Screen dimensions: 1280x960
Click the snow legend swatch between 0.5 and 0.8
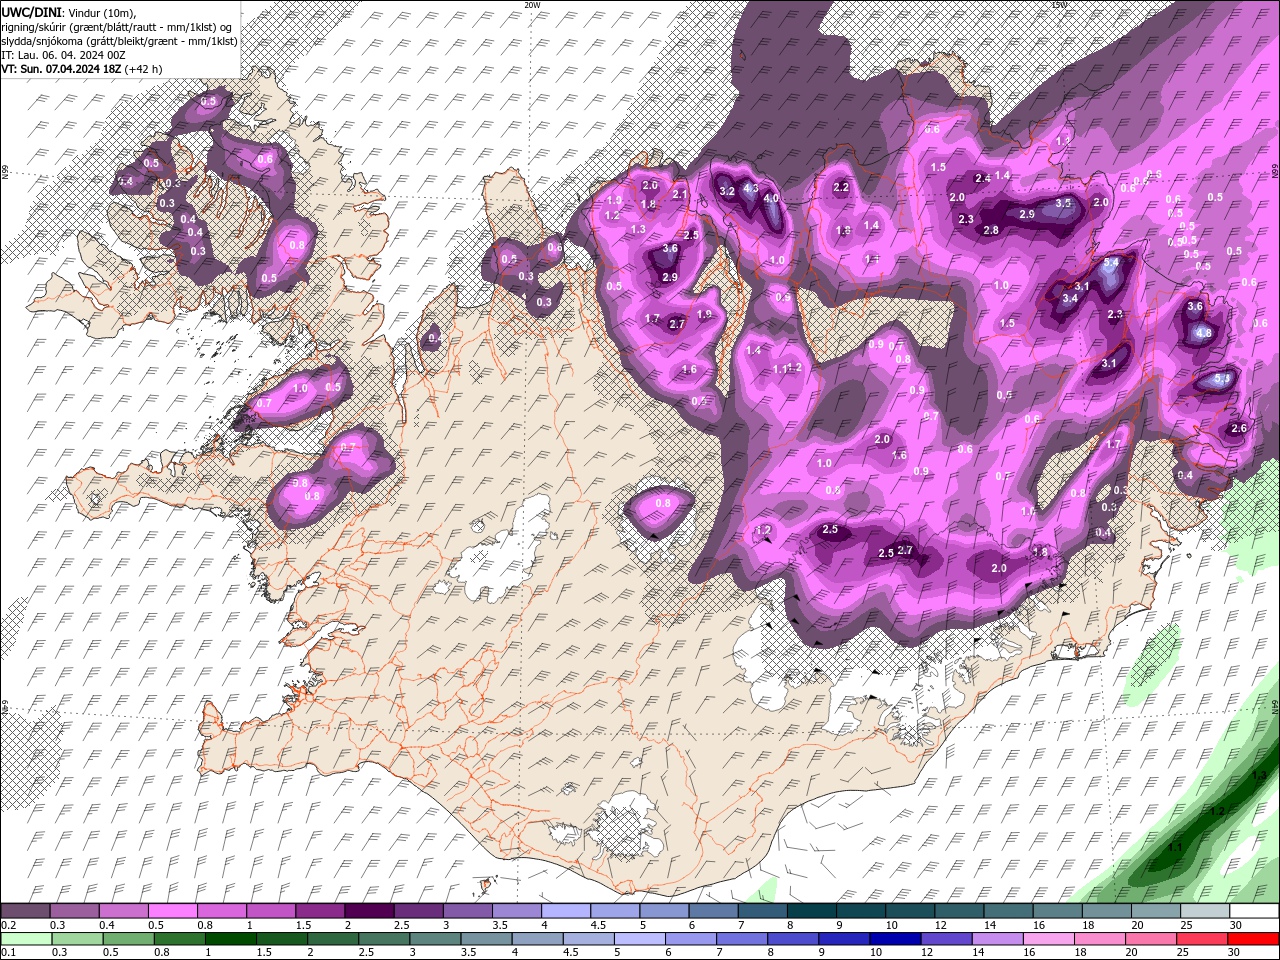tap(173, 911)
